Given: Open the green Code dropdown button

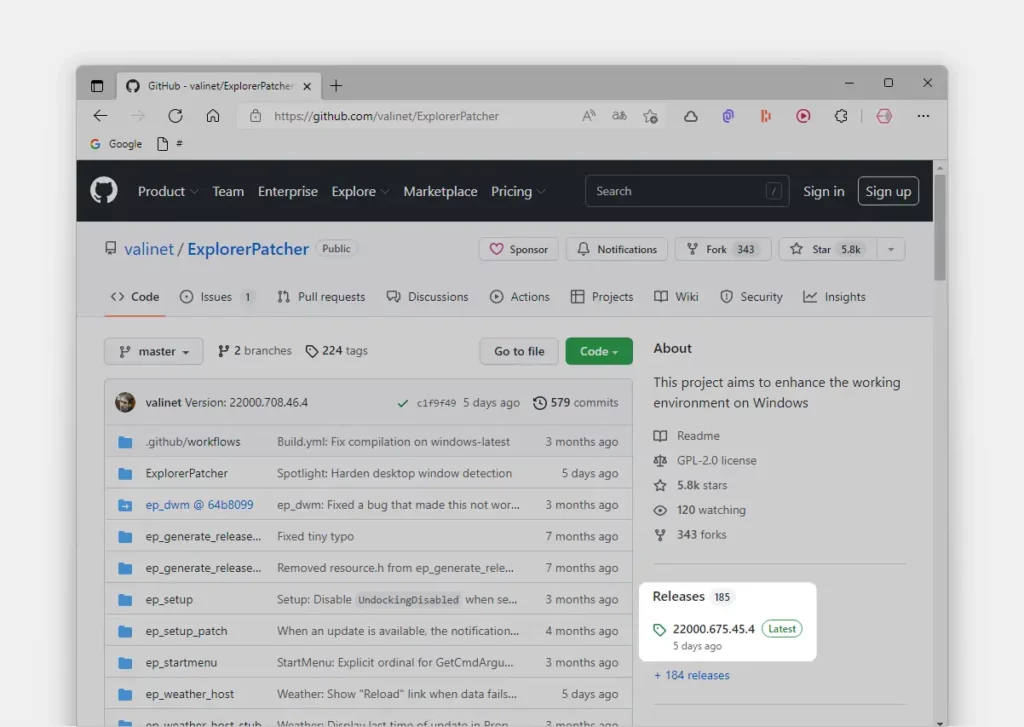Looking at the screenshot, I should coord(598,351).
